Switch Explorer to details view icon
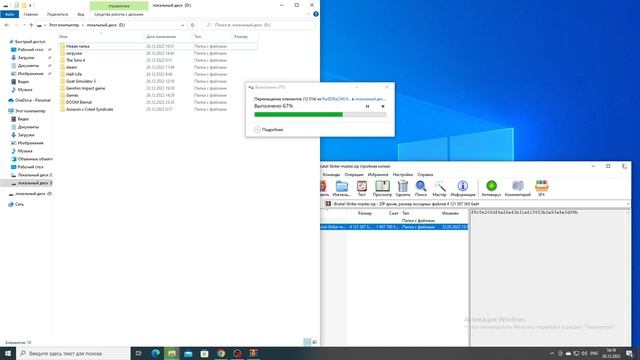 pos(307,342)
